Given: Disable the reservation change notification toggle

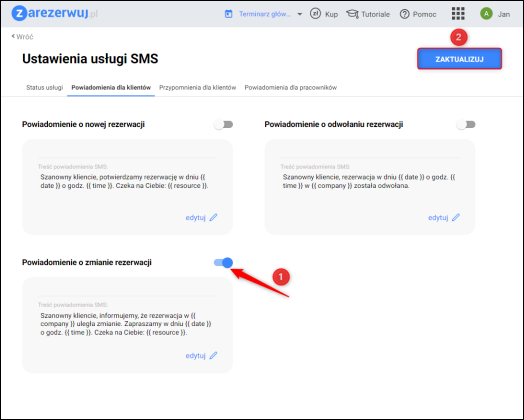Looking at the screenshot, I should (x=224, y=263).
